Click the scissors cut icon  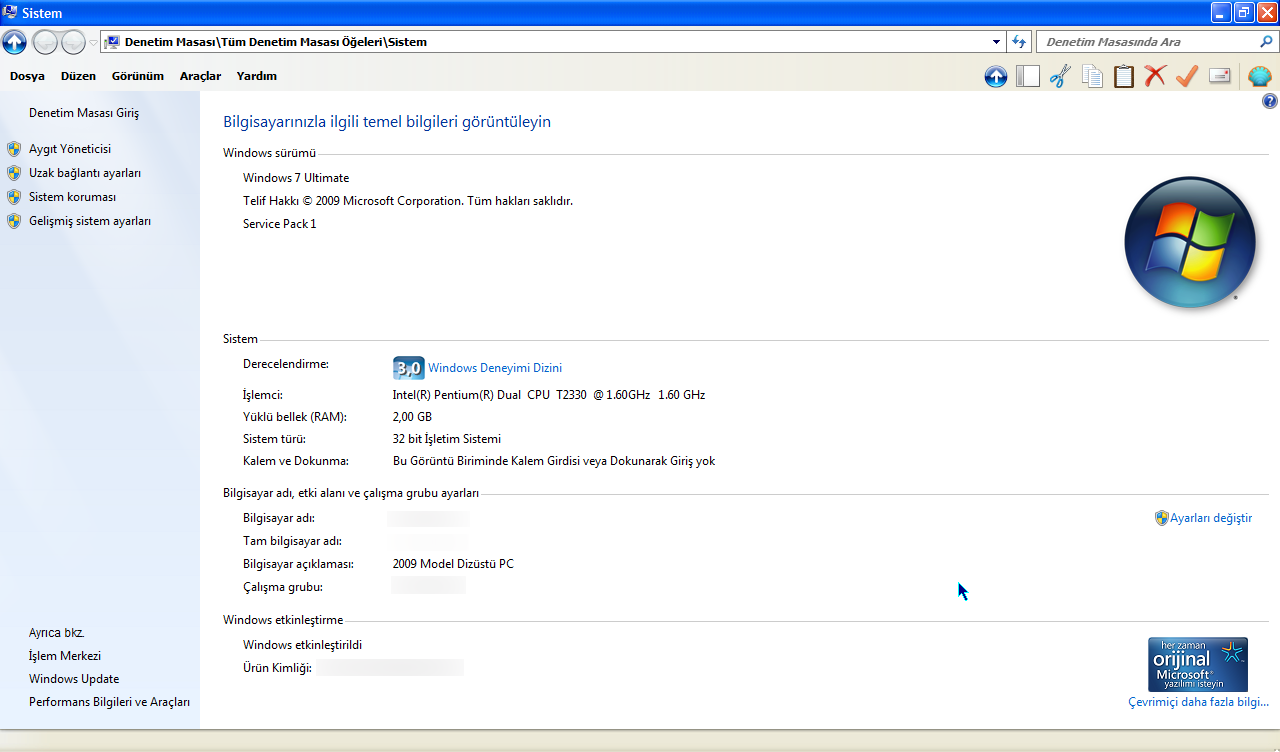click(1060, 76)
